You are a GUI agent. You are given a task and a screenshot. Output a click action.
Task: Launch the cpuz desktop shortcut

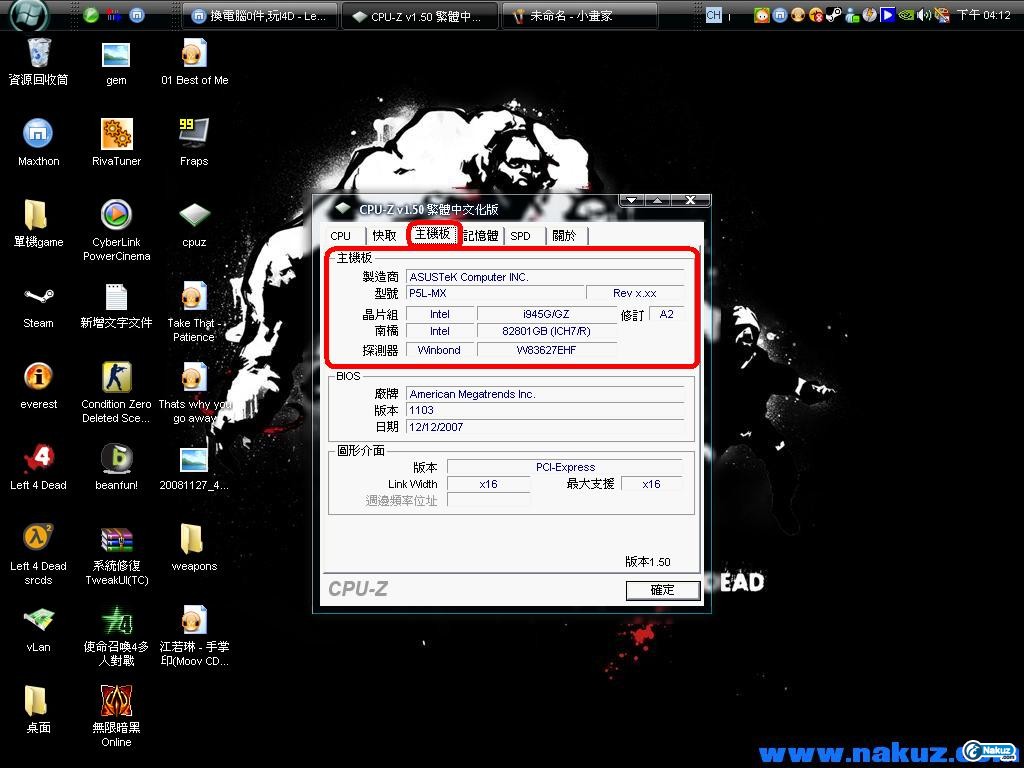194,216
